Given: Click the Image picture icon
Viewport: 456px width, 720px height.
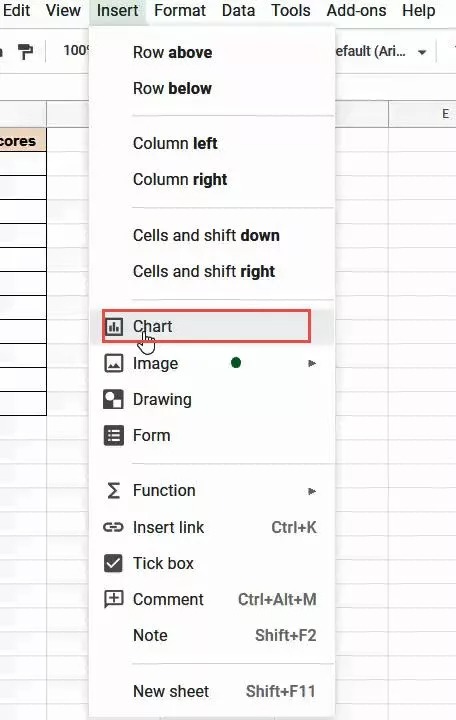Looking at the screenshot, I should point(113,363).
